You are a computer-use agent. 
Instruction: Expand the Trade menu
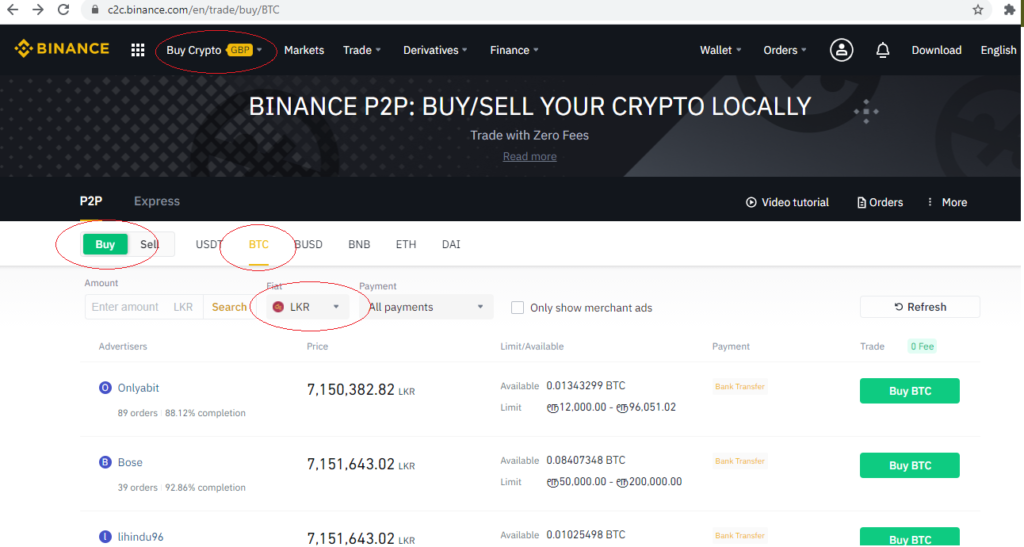point(362,50)
